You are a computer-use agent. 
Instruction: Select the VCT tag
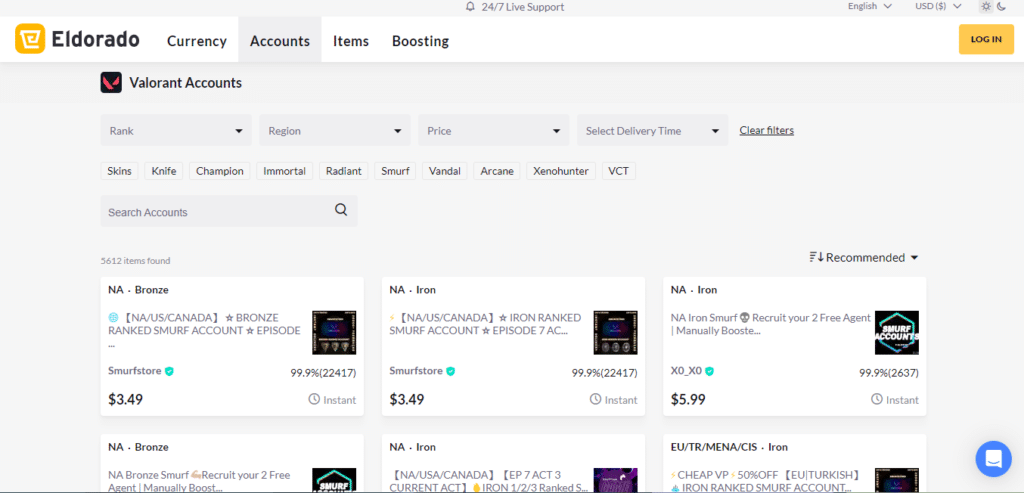click(x=618, y=171)
